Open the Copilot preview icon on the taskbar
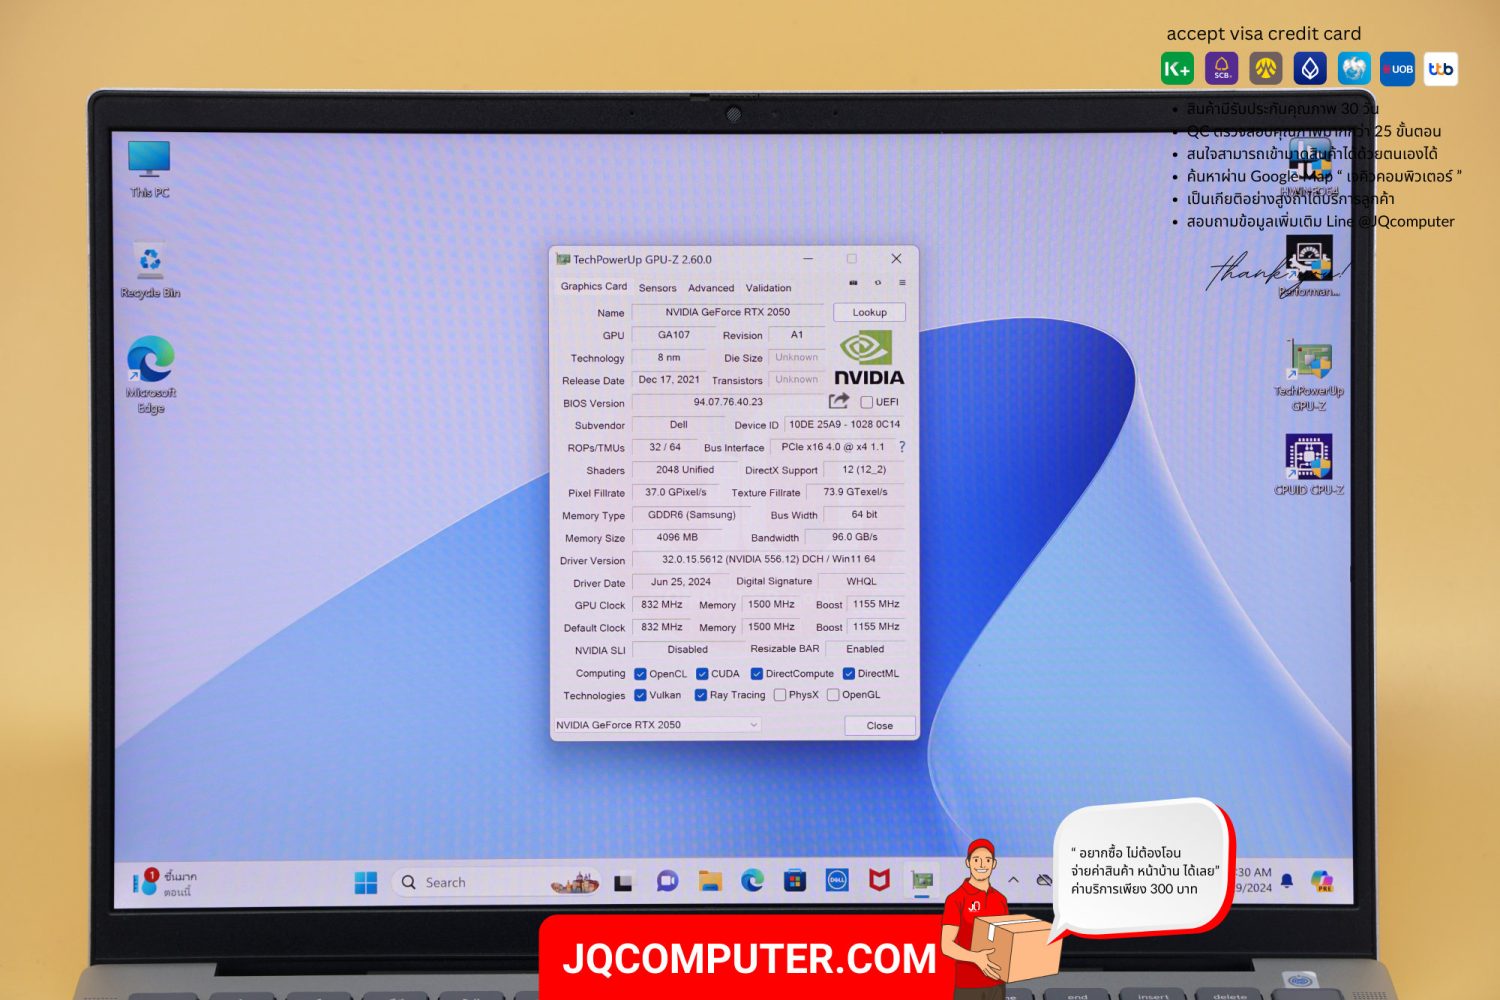The image size is (1500, 1000). click(1321, 880)
